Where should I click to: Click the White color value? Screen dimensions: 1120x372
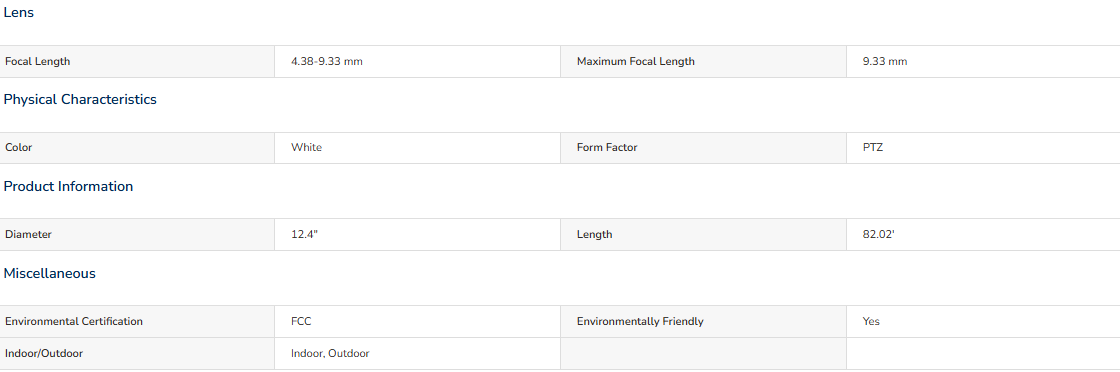306,148
